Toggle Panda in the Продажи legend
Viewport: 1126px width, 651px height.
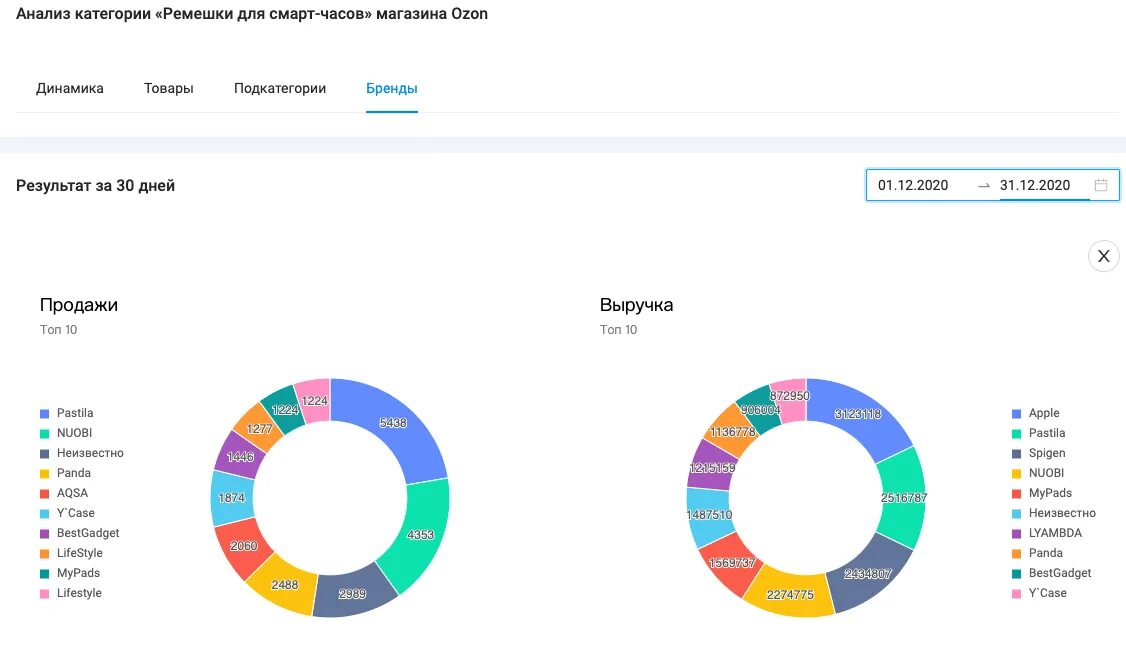[x=65, y=473]
